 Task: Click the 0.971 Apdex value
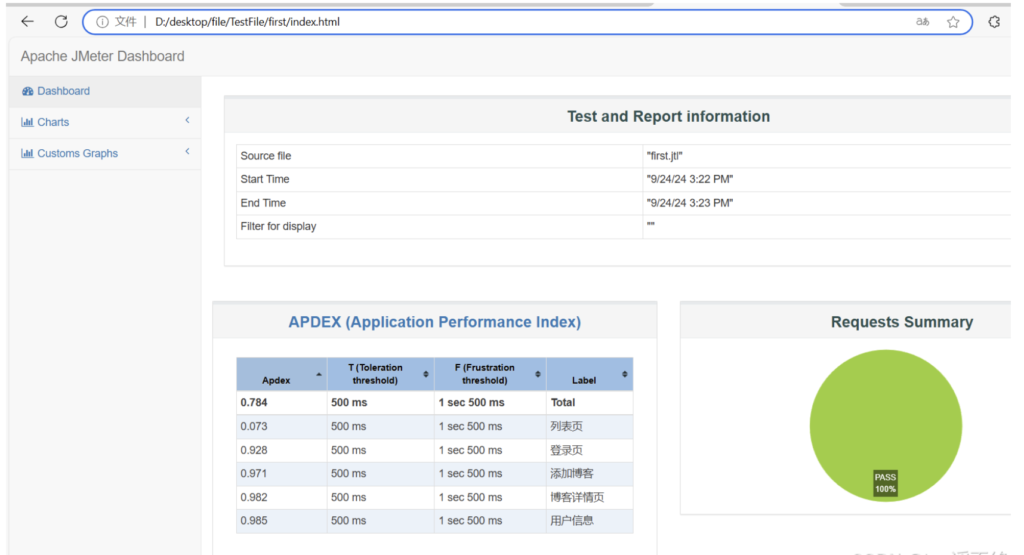253,473
